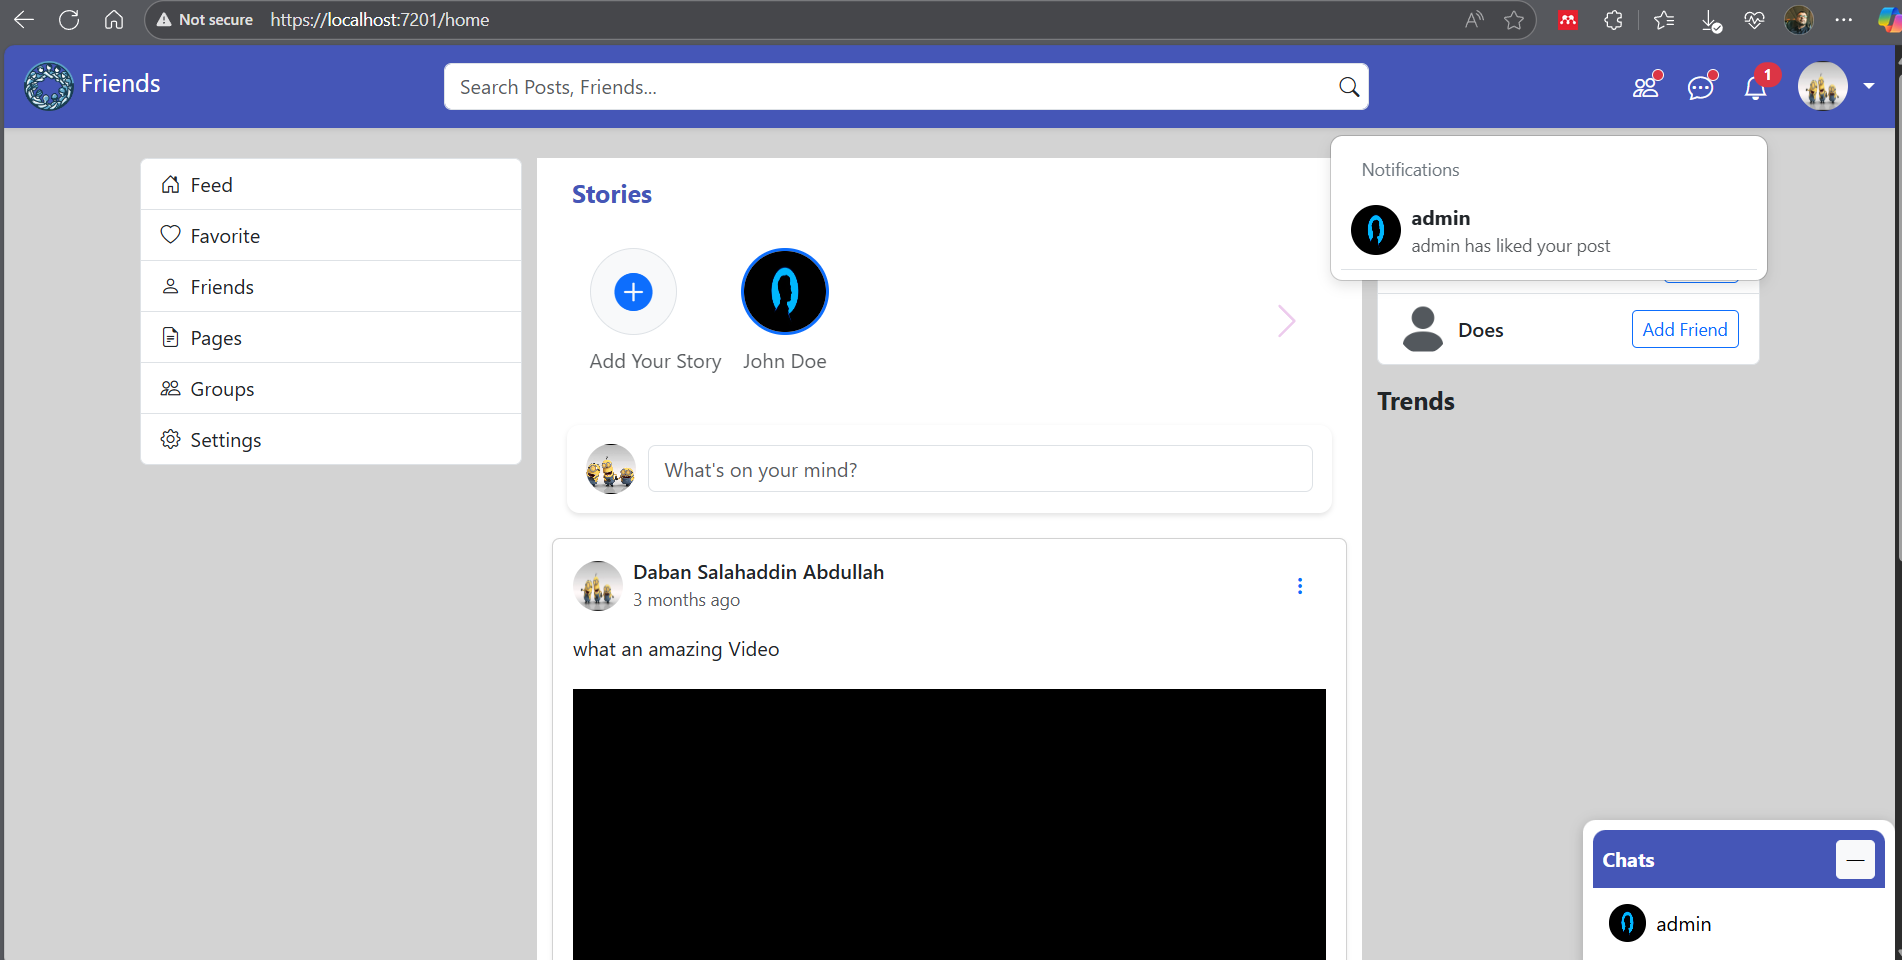
Task: Open Settings from the sidebar menu
Action: (225, 440)
